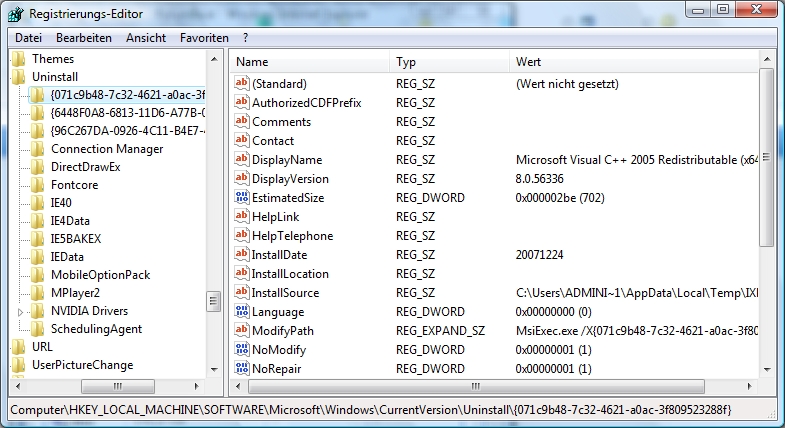The image size is (785, 428).
Task: Click the (Wert nicht gesetzt) value
Action: pyautogui.click(x=567, y=84)
